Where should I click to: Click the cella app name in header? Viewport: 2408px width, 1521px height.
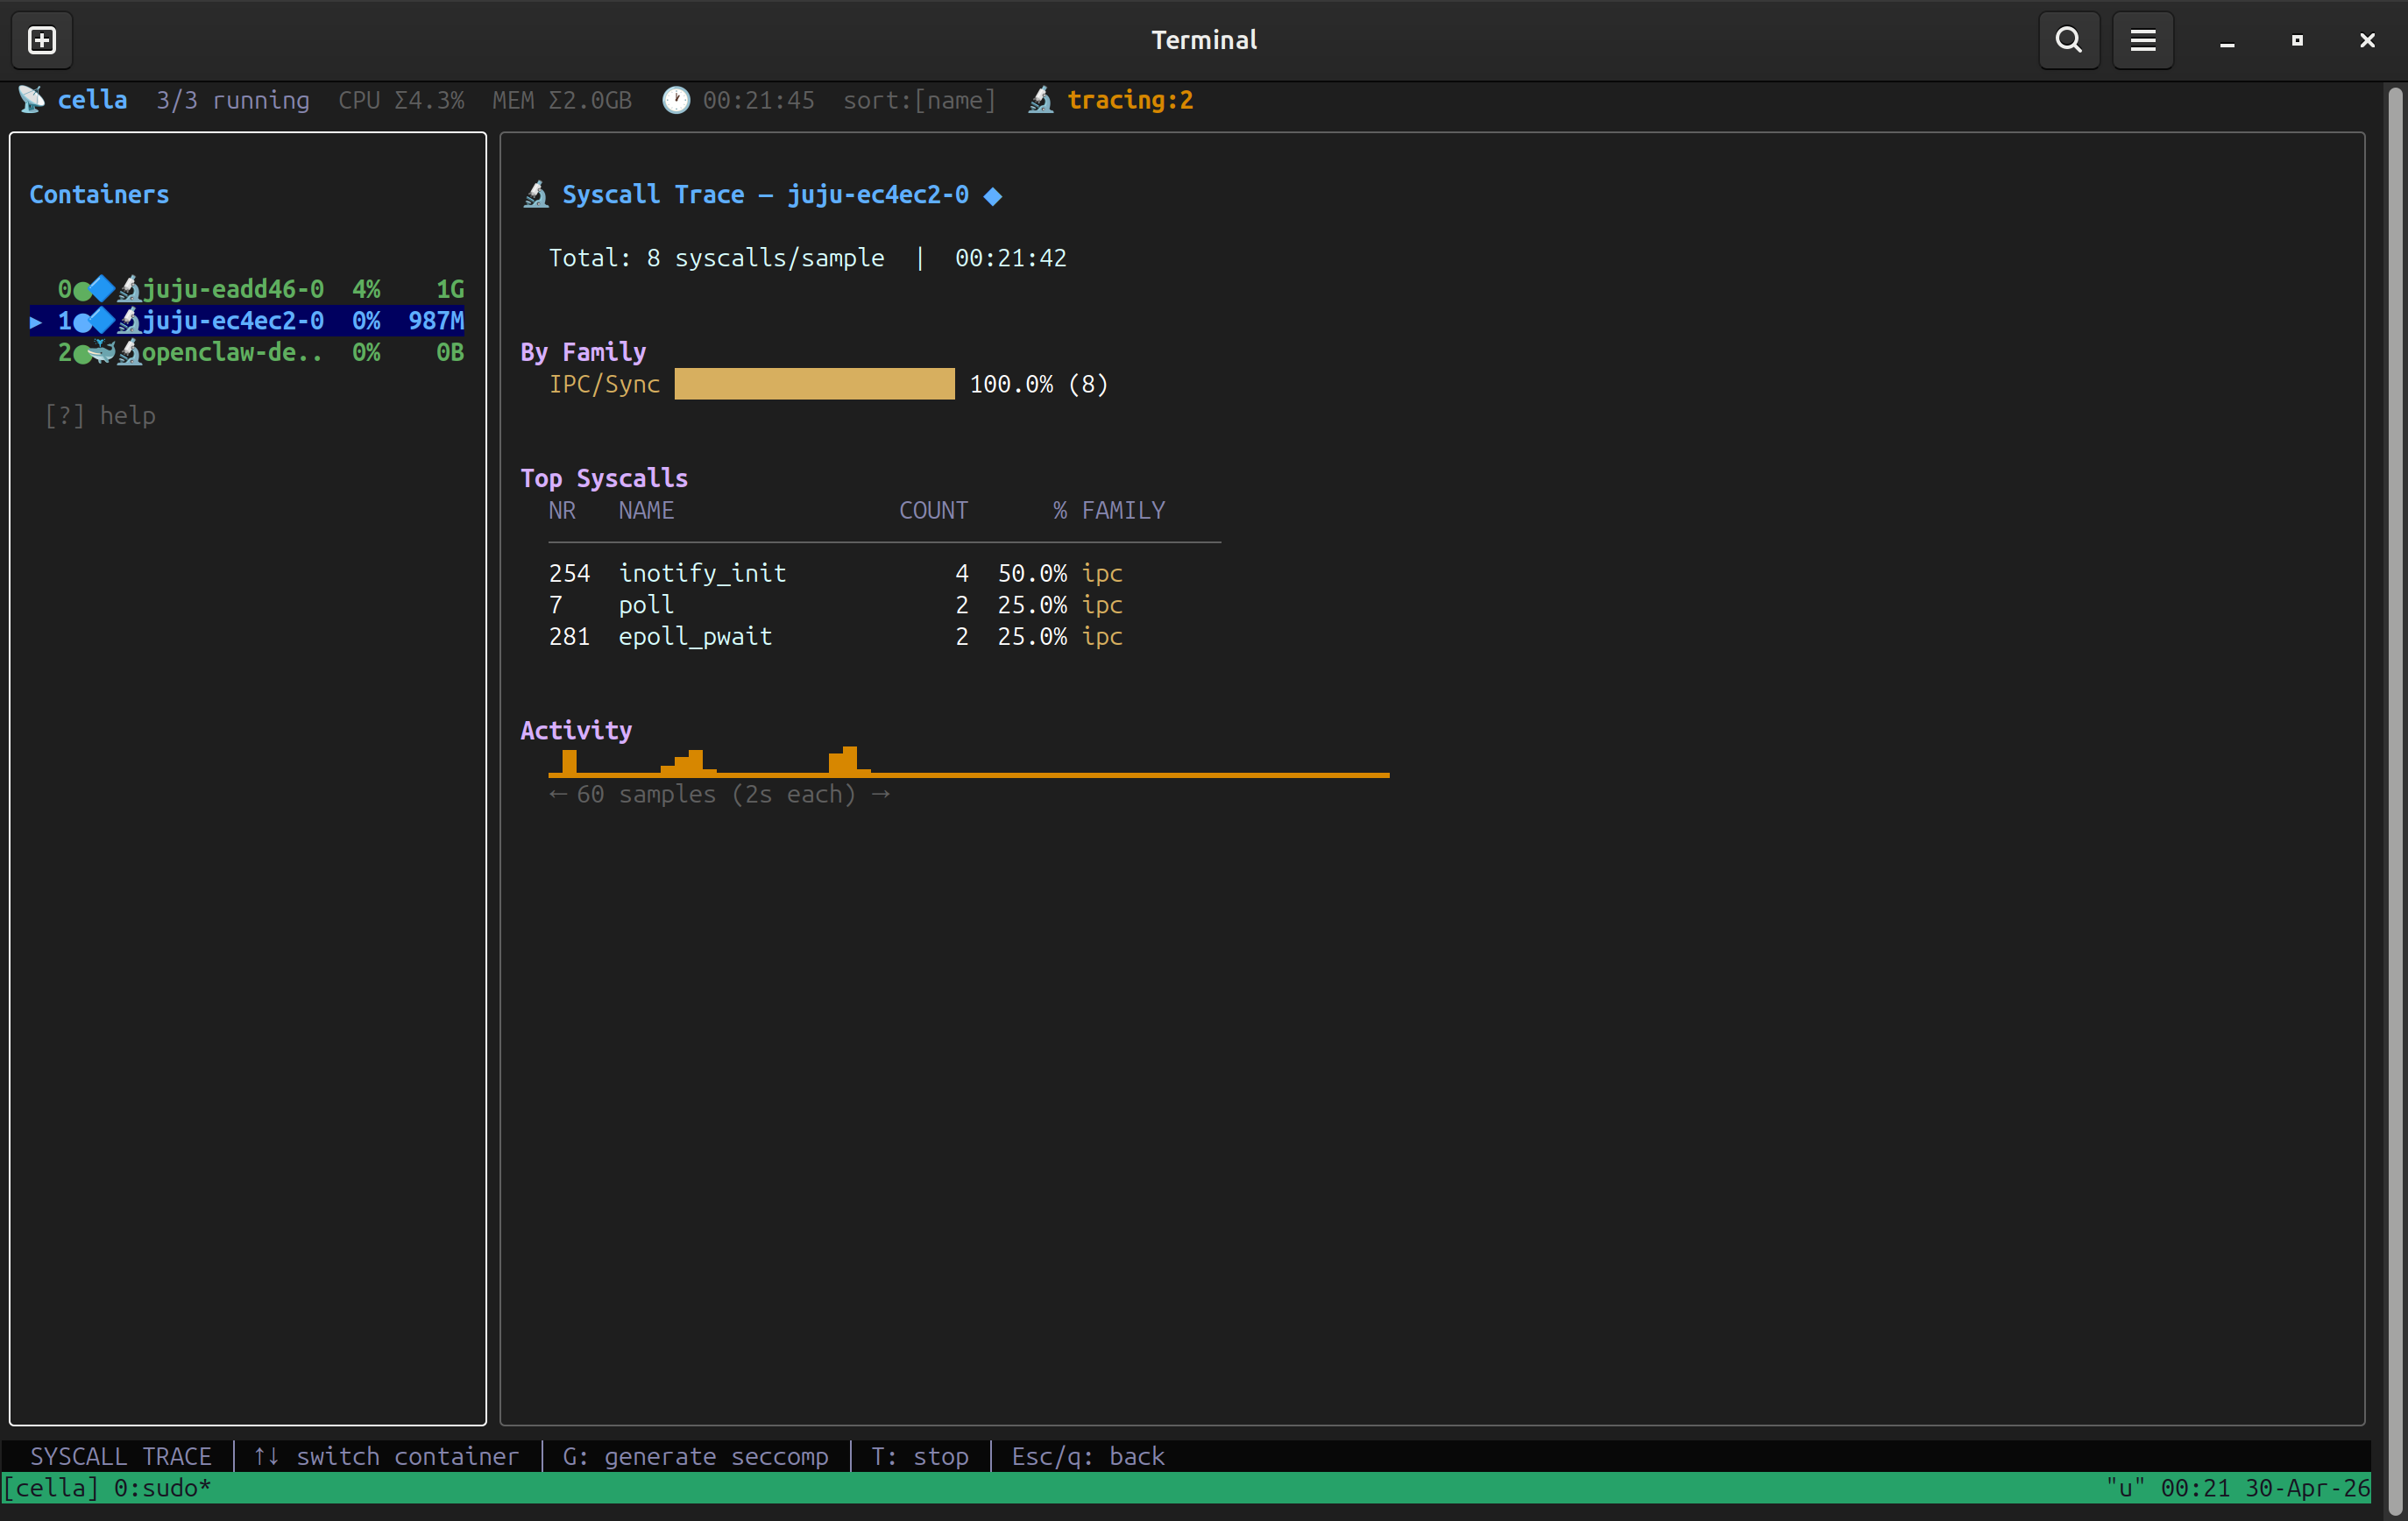coord(92,100)
